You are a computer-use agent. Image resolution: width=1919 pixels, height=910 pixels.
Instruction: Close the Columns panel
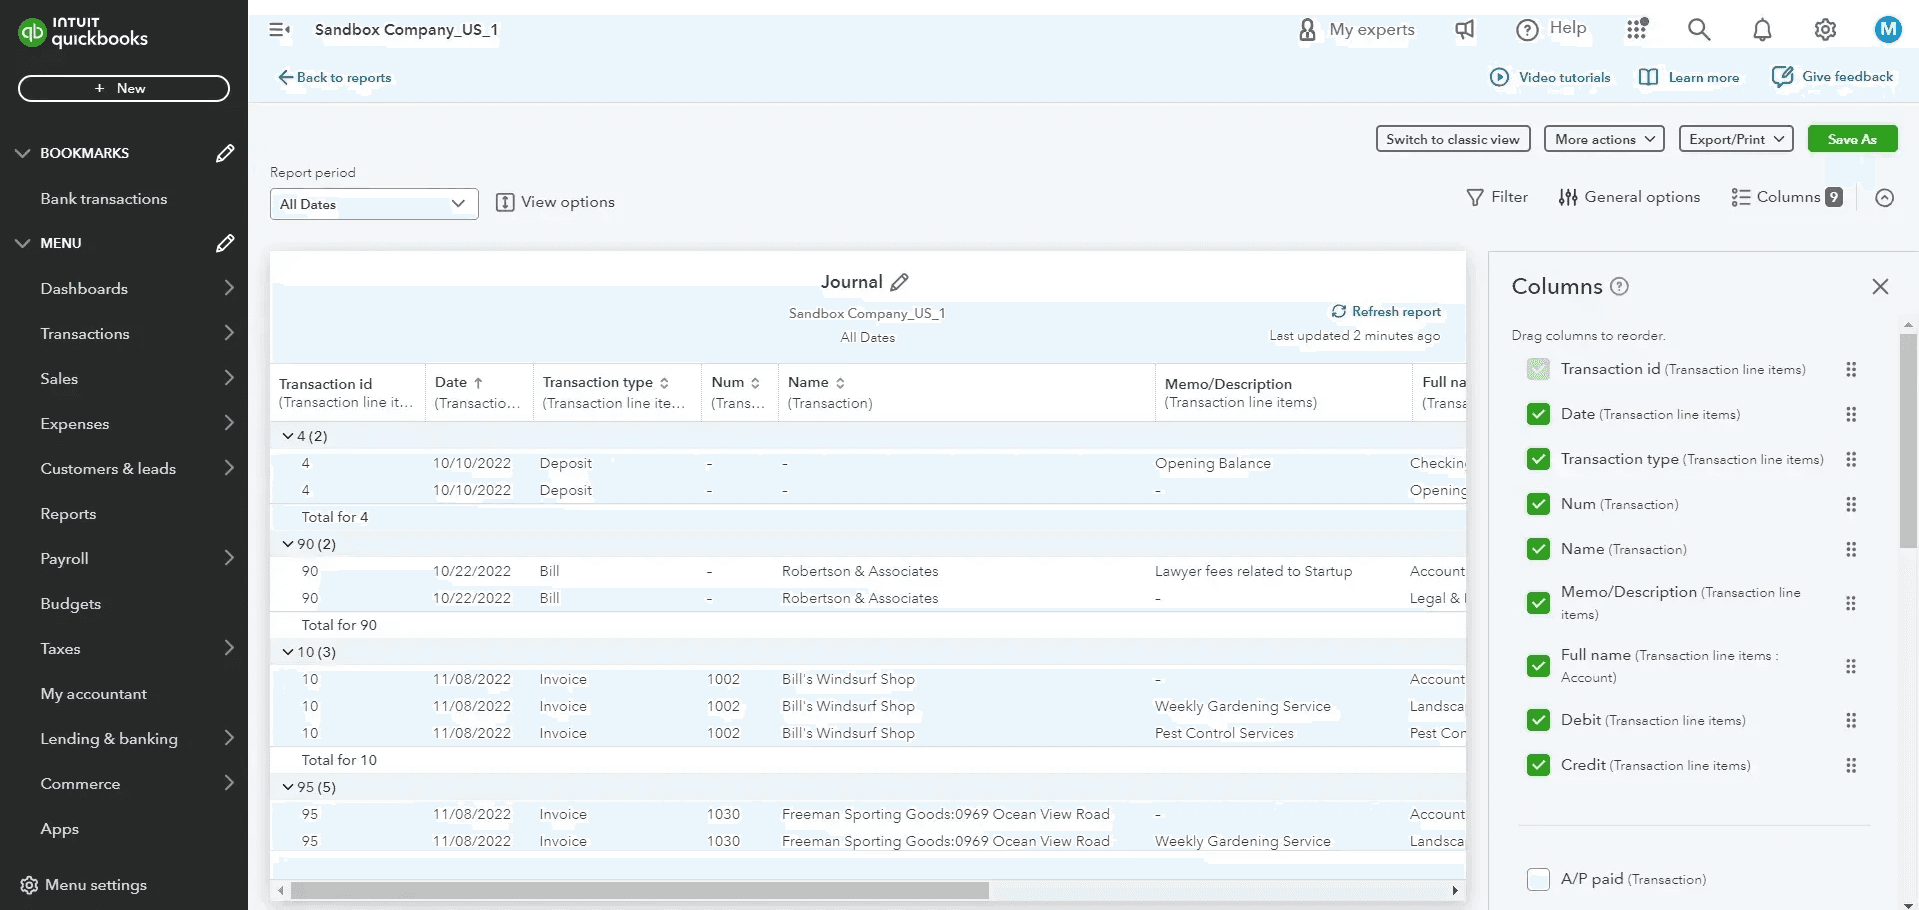pyautogui.click(x=1880, y=287)
